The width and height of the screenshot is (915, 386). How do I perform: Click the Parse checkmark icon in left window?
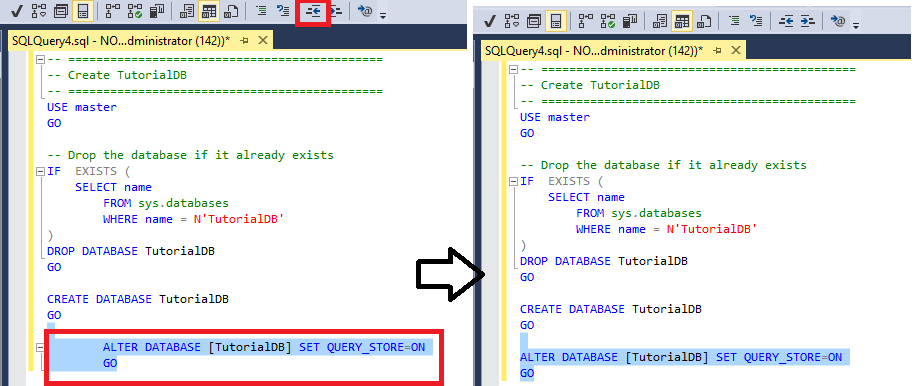pyautogui.click(x=16, y=11)
